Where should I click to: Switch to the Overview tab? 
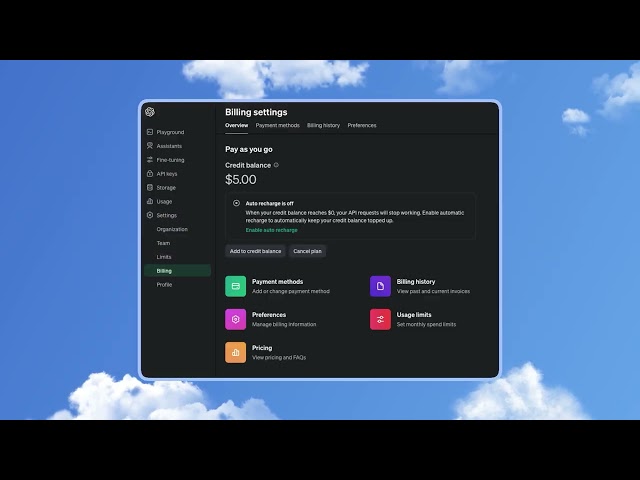click(236, 125)
